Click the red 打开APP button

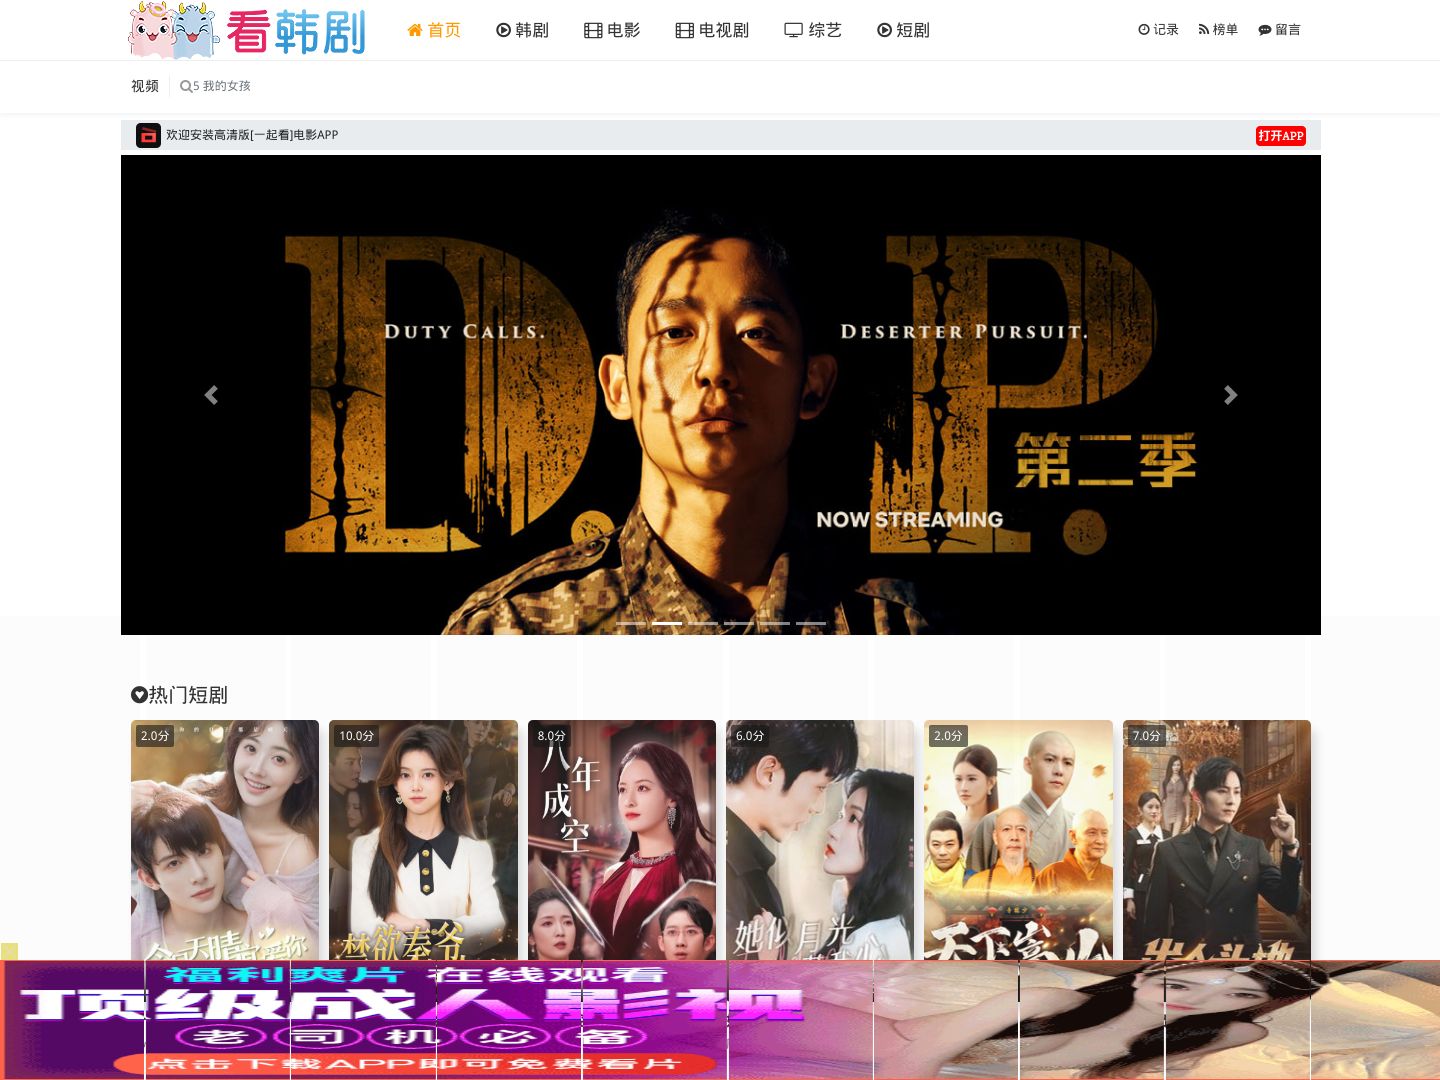(1281, 136)
